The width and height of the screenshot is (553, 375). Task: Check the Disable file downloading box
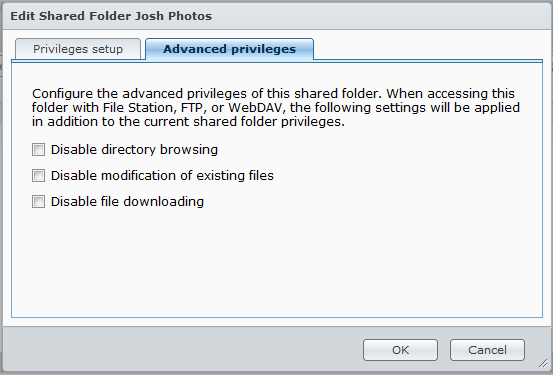click(x=38, y=202)
